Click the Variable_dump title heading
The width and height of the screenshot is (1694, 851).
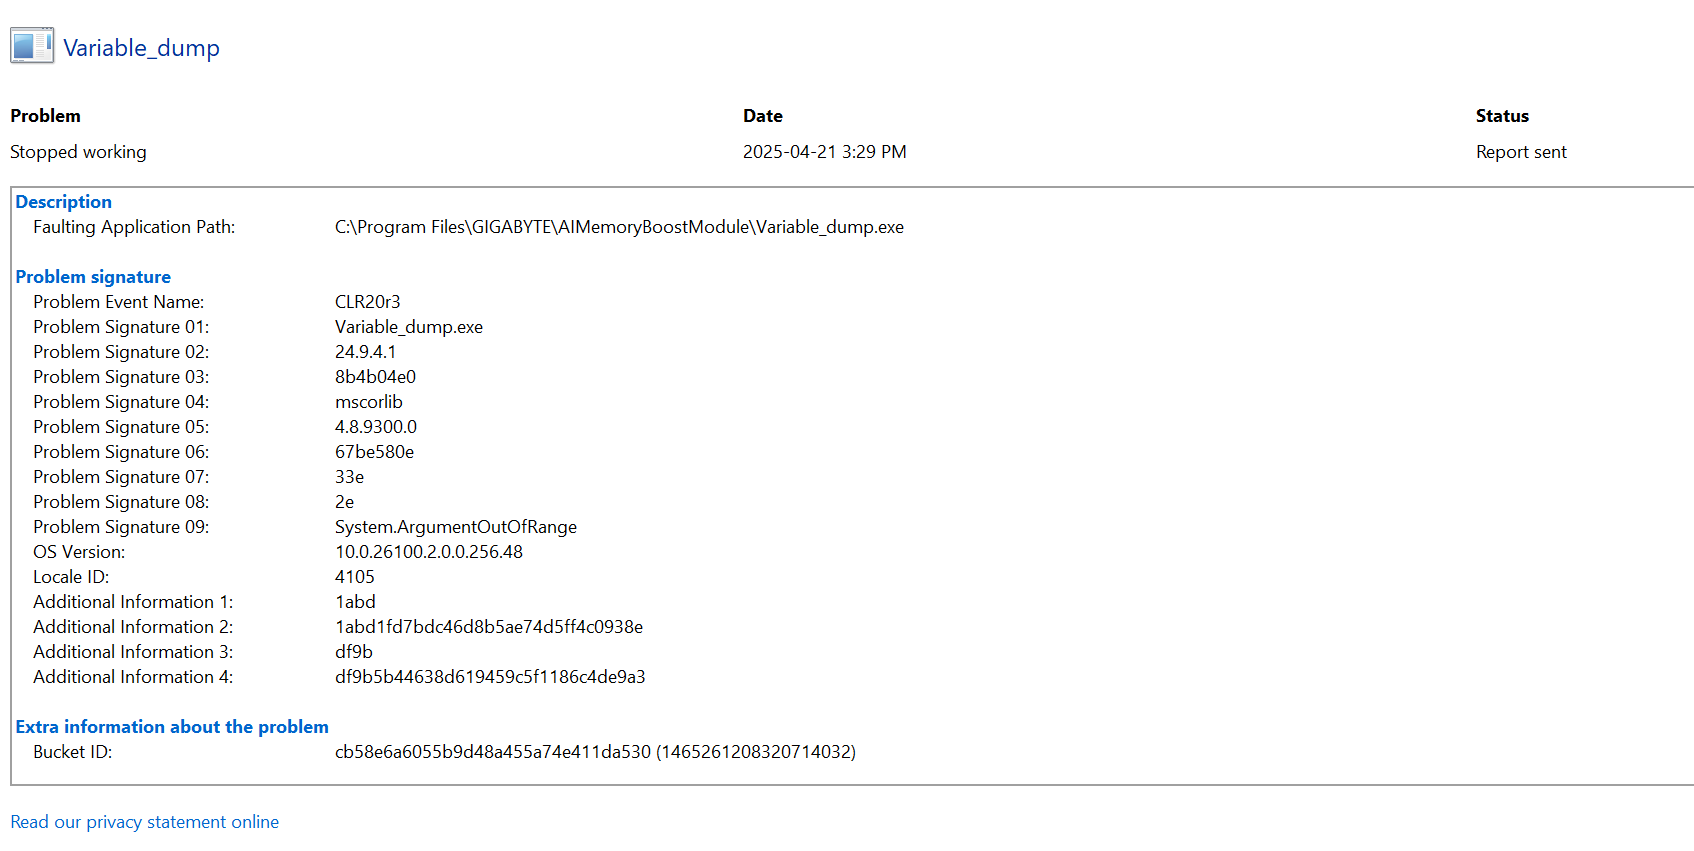click(141, 48)
